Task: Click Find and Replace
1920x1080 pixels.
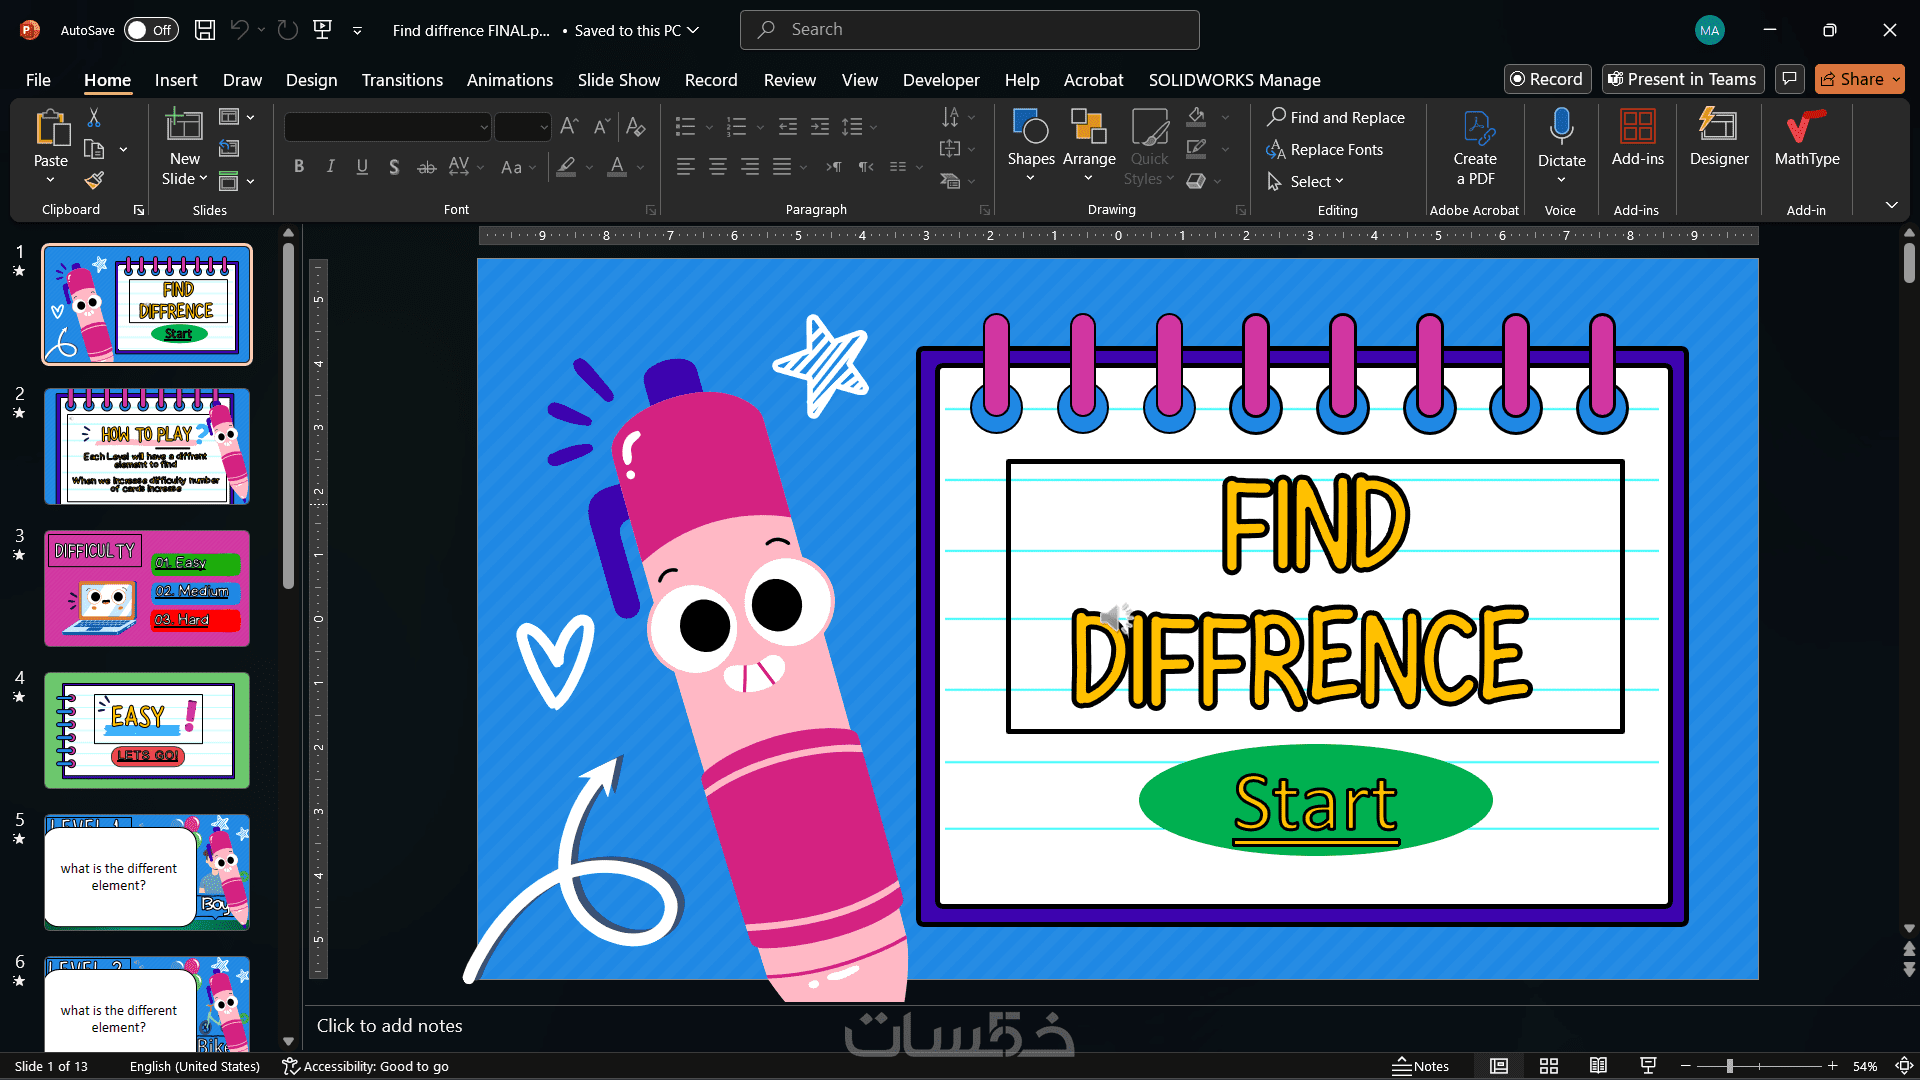Action: [x=1336, y=118]
